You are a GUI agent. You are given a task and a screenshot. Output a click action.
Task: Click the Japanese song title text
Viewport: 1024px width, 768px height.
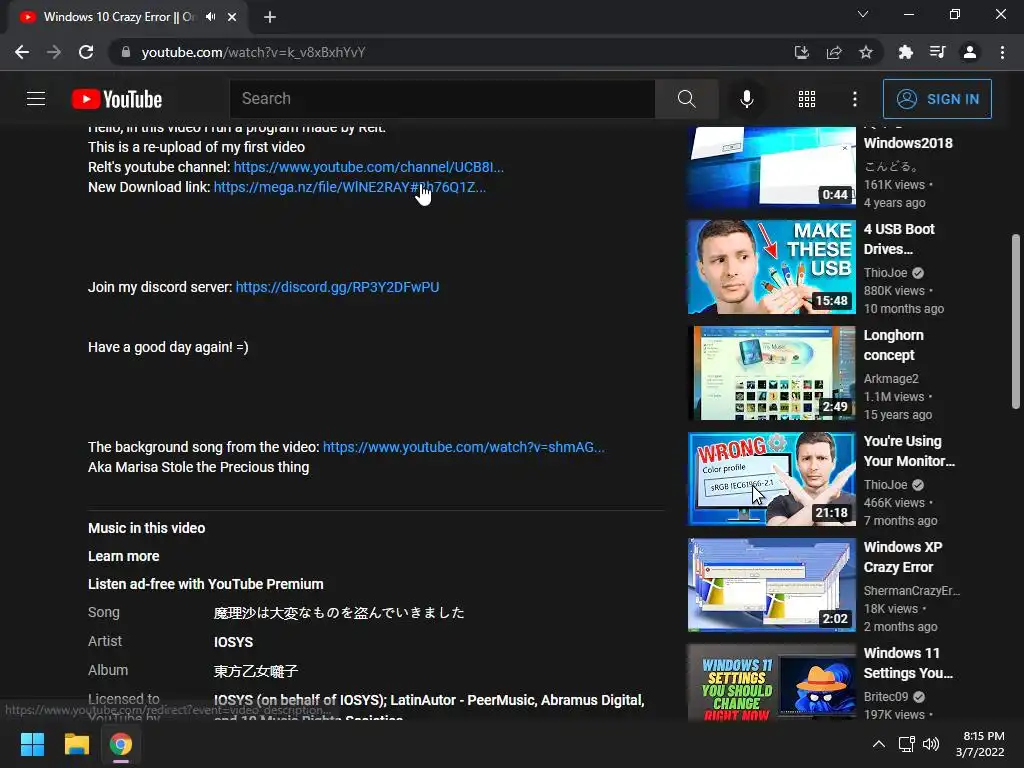[x=339, y=613]
